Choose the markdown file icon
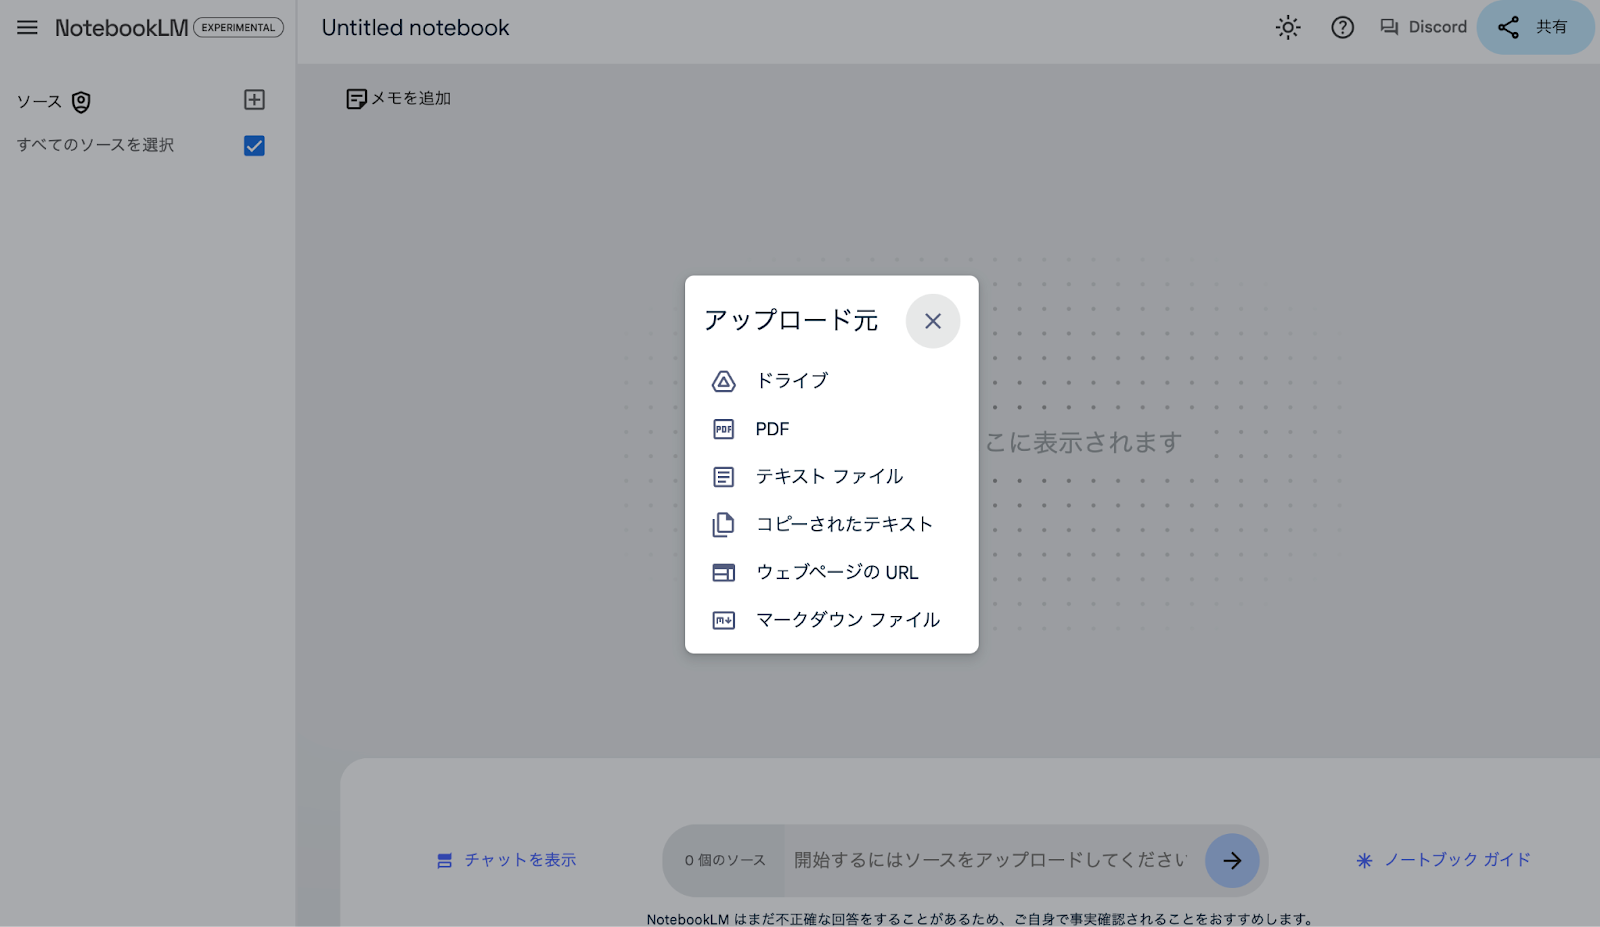This screenshot has width=1600, height=927. tap(723, 619)
